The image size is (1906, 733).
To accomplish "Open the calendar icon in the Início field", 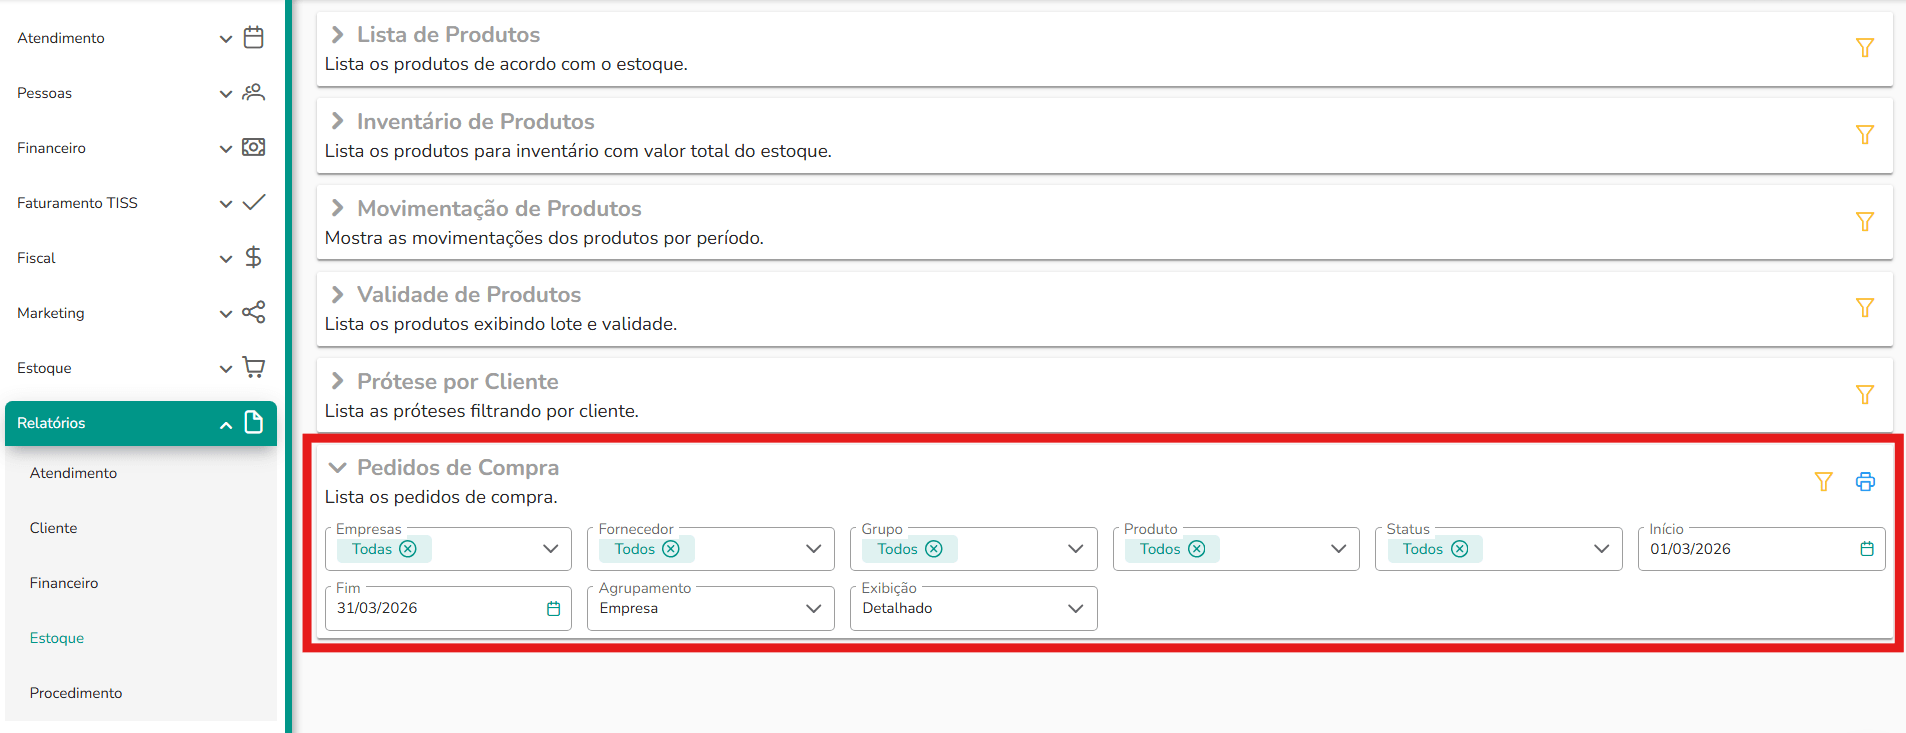I will pos(1867,549).
